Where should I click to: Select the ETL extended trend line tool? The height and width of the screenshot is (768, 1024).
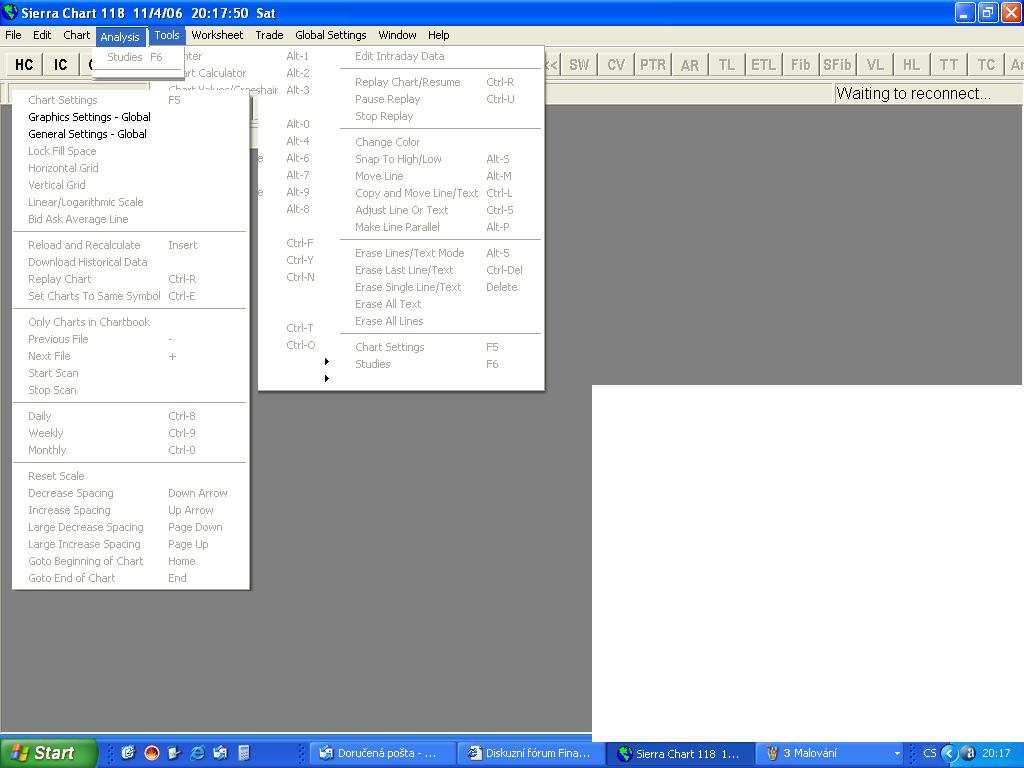point(763,65)
